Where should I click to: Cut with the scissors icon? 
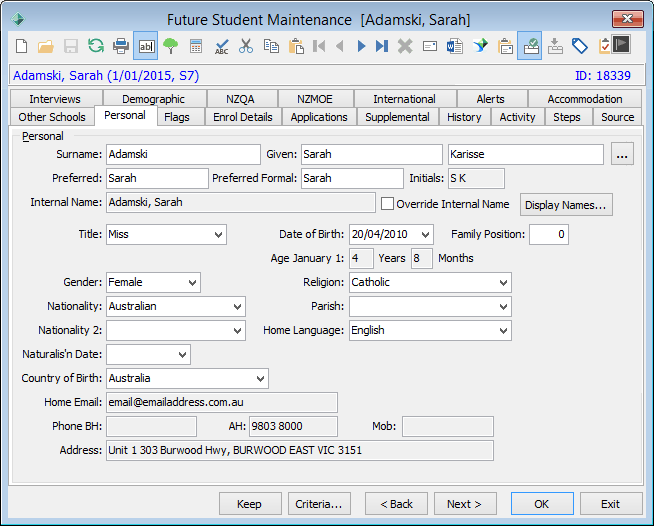pyautogui.click(x=246, y=46)
